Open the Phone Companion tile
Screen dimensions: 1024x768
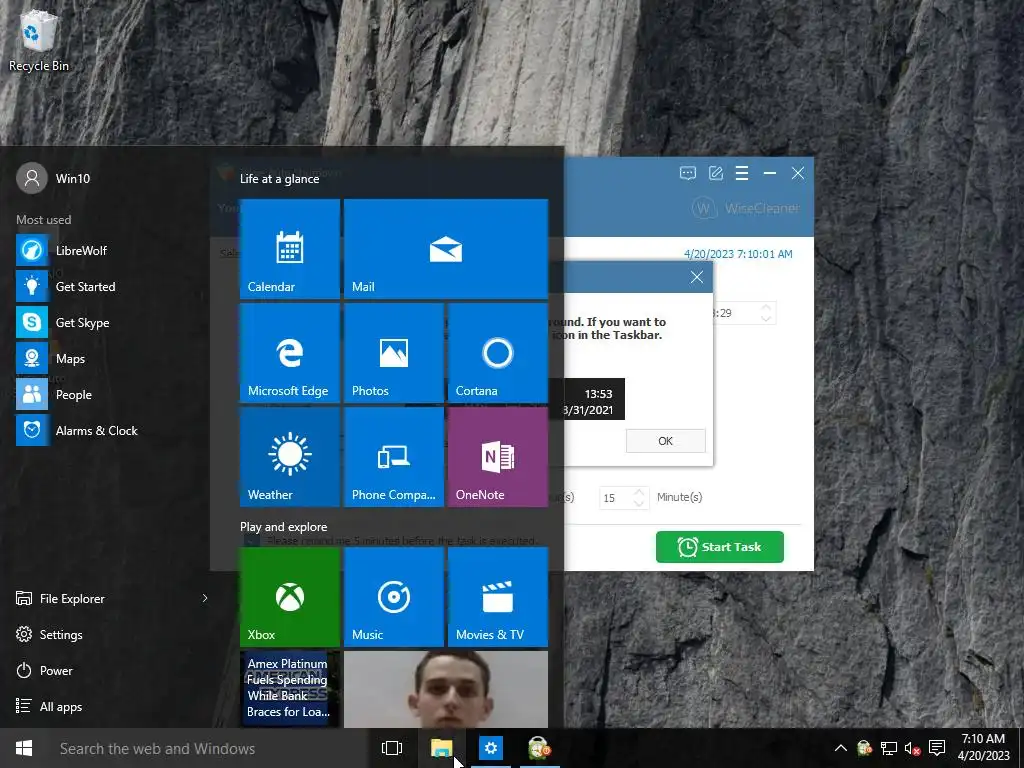click(x=394, y=457)
